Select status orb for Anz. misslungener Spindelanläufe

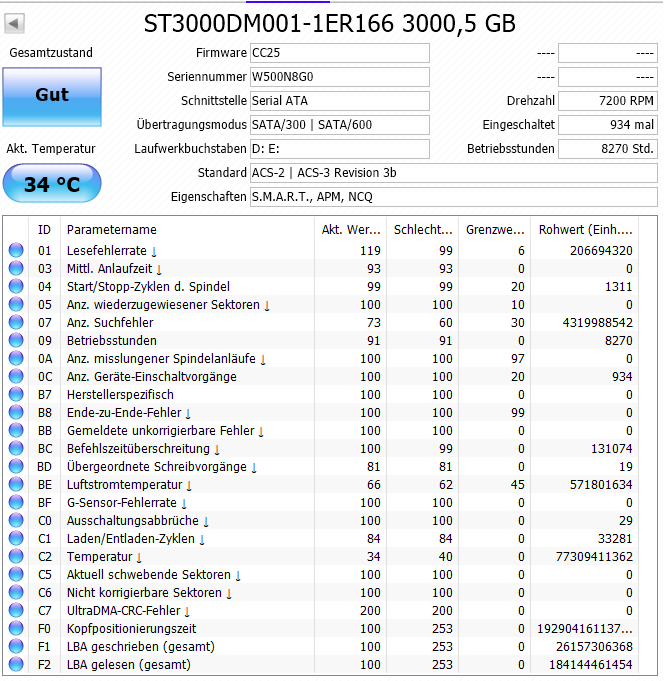click(x=16, y=359)
